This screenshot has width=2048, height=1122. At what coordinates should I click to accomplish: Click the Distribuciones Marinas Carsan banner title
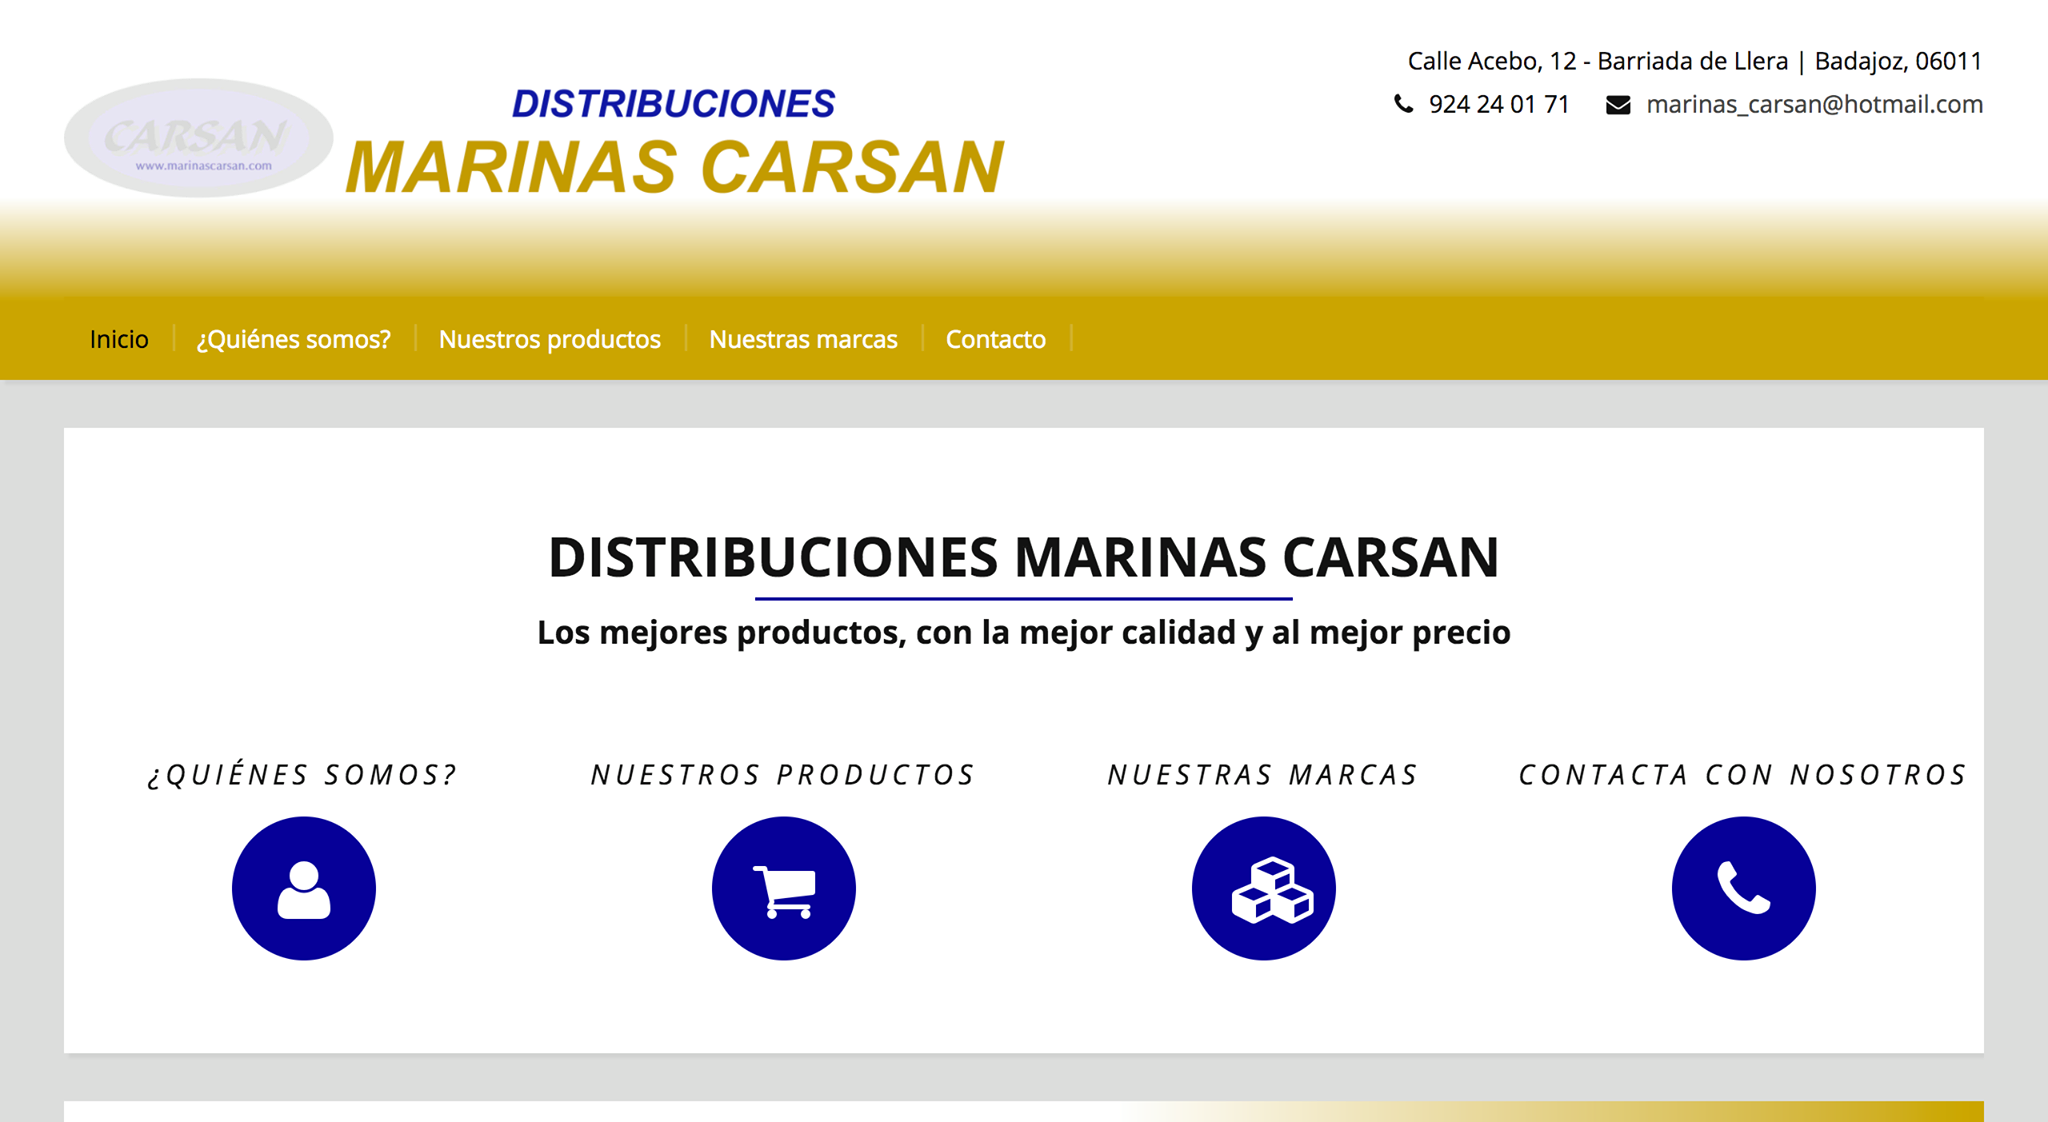[x=675, y=142]
